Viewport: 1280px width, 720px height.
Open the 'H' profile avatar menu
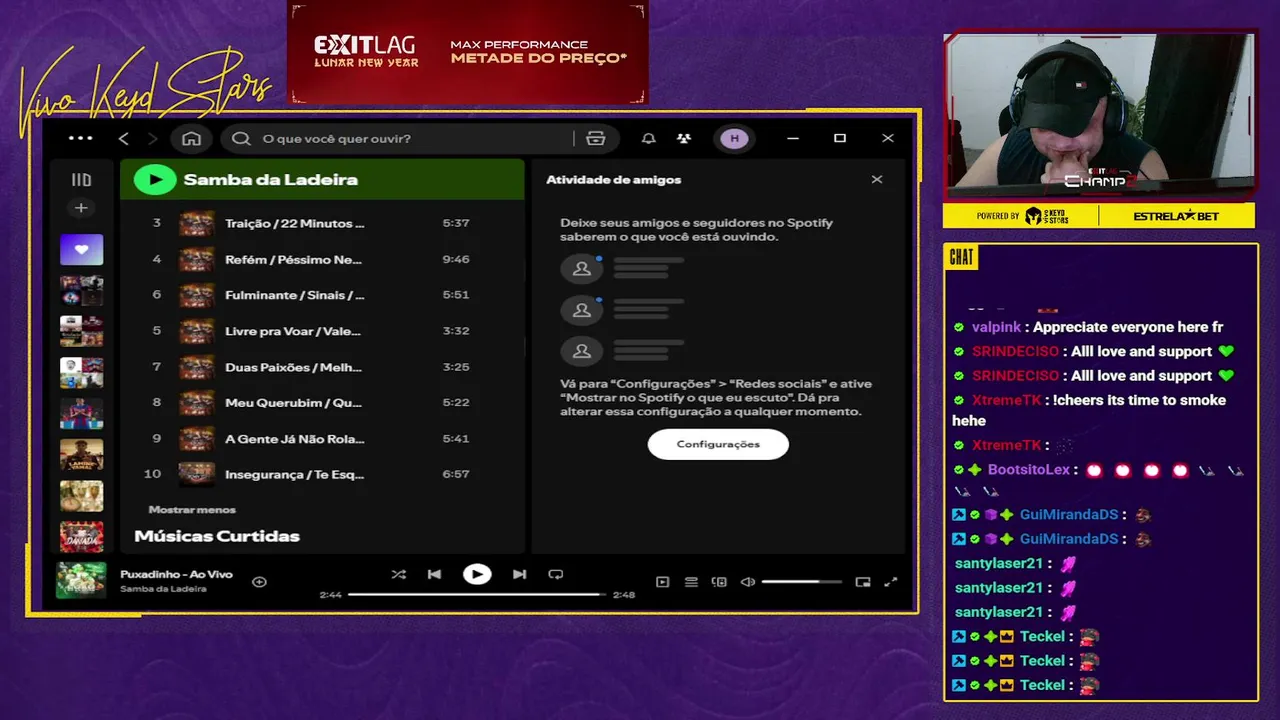[x=735, y=138]
